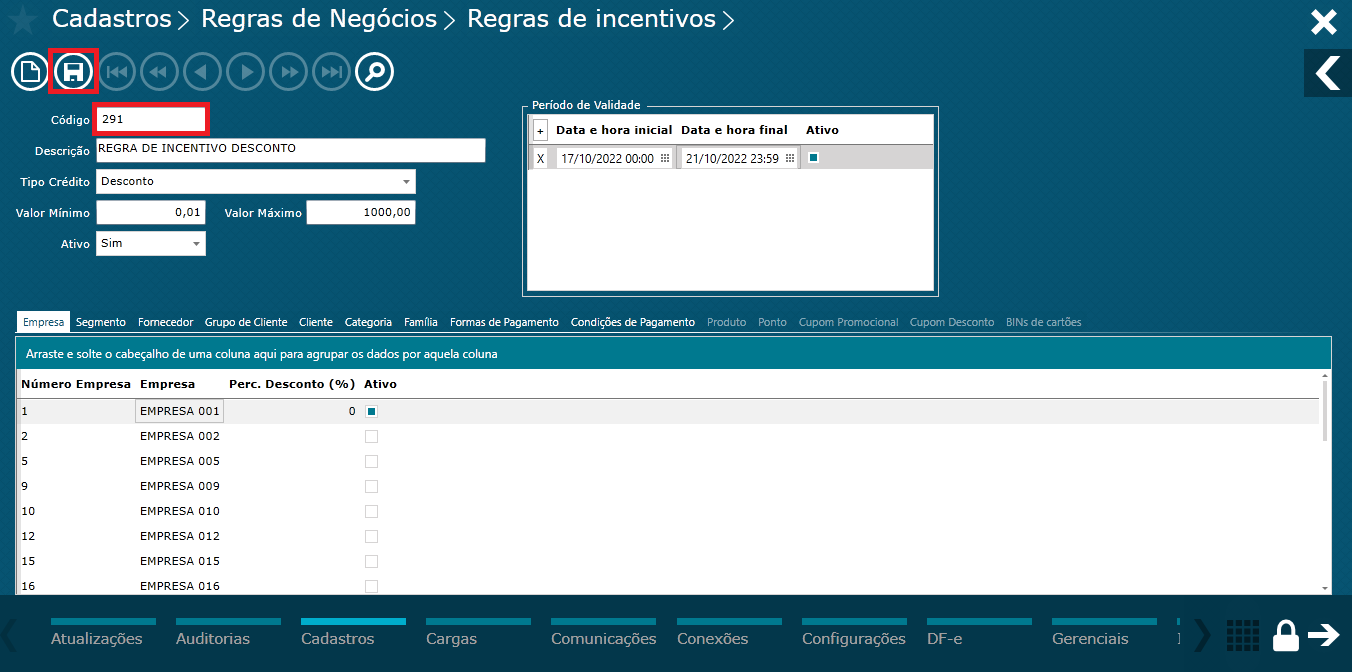The width and height of the screenshot is (1352, 672).
Task: Click the Regras de Negócios breadcrumb link
Action: (319, 19)
